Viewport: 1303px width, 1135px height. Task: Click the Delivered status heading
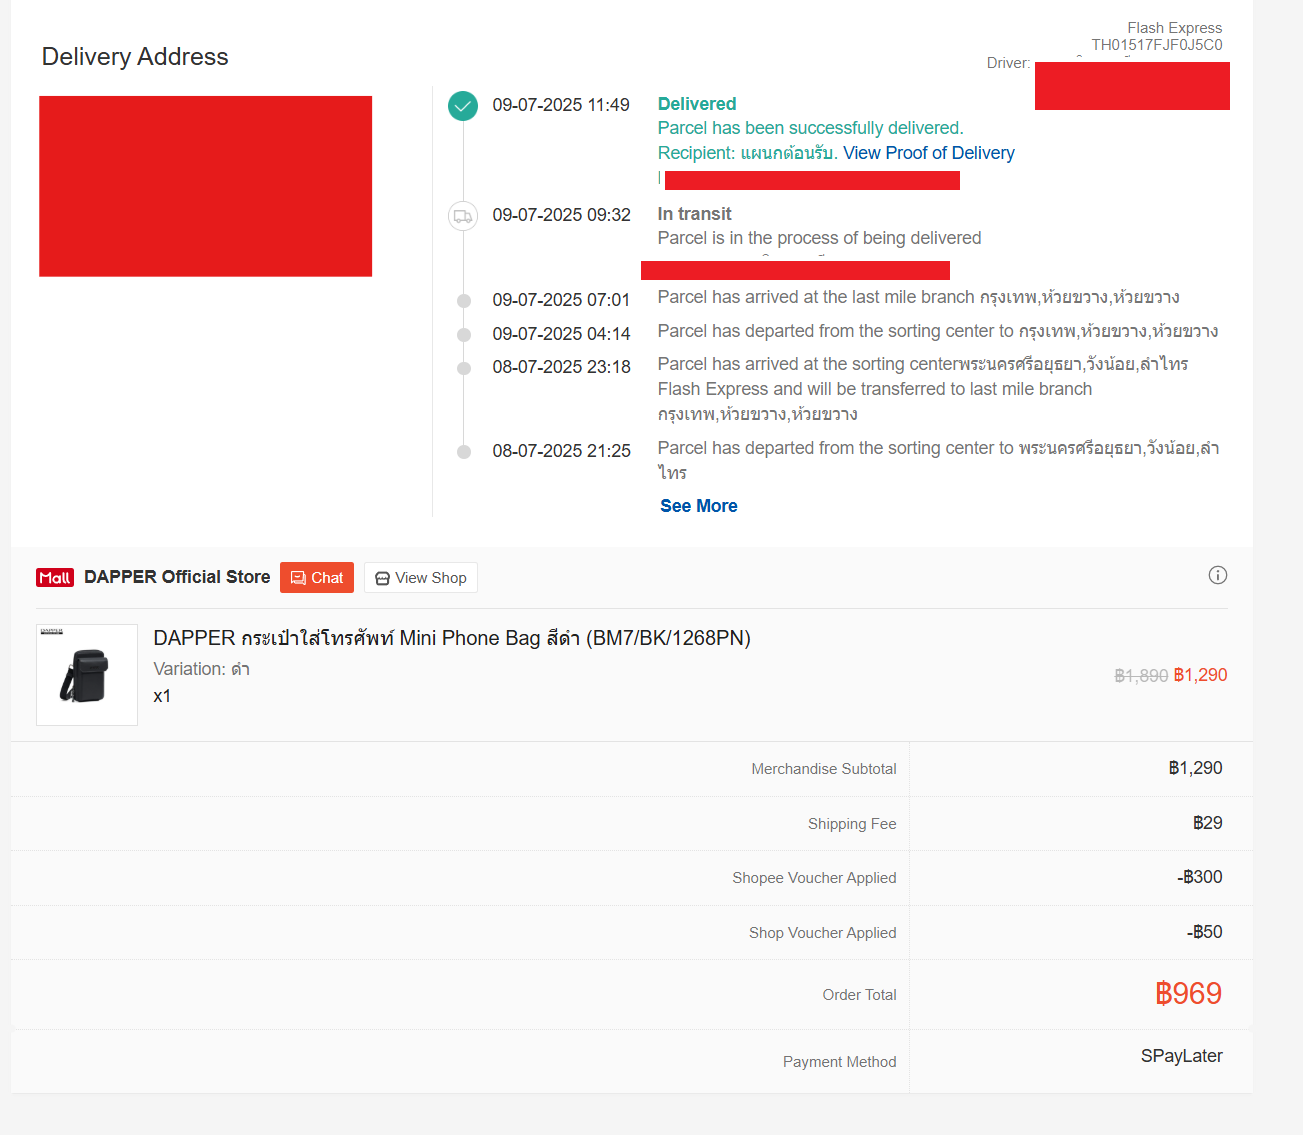tap(697, 104)
